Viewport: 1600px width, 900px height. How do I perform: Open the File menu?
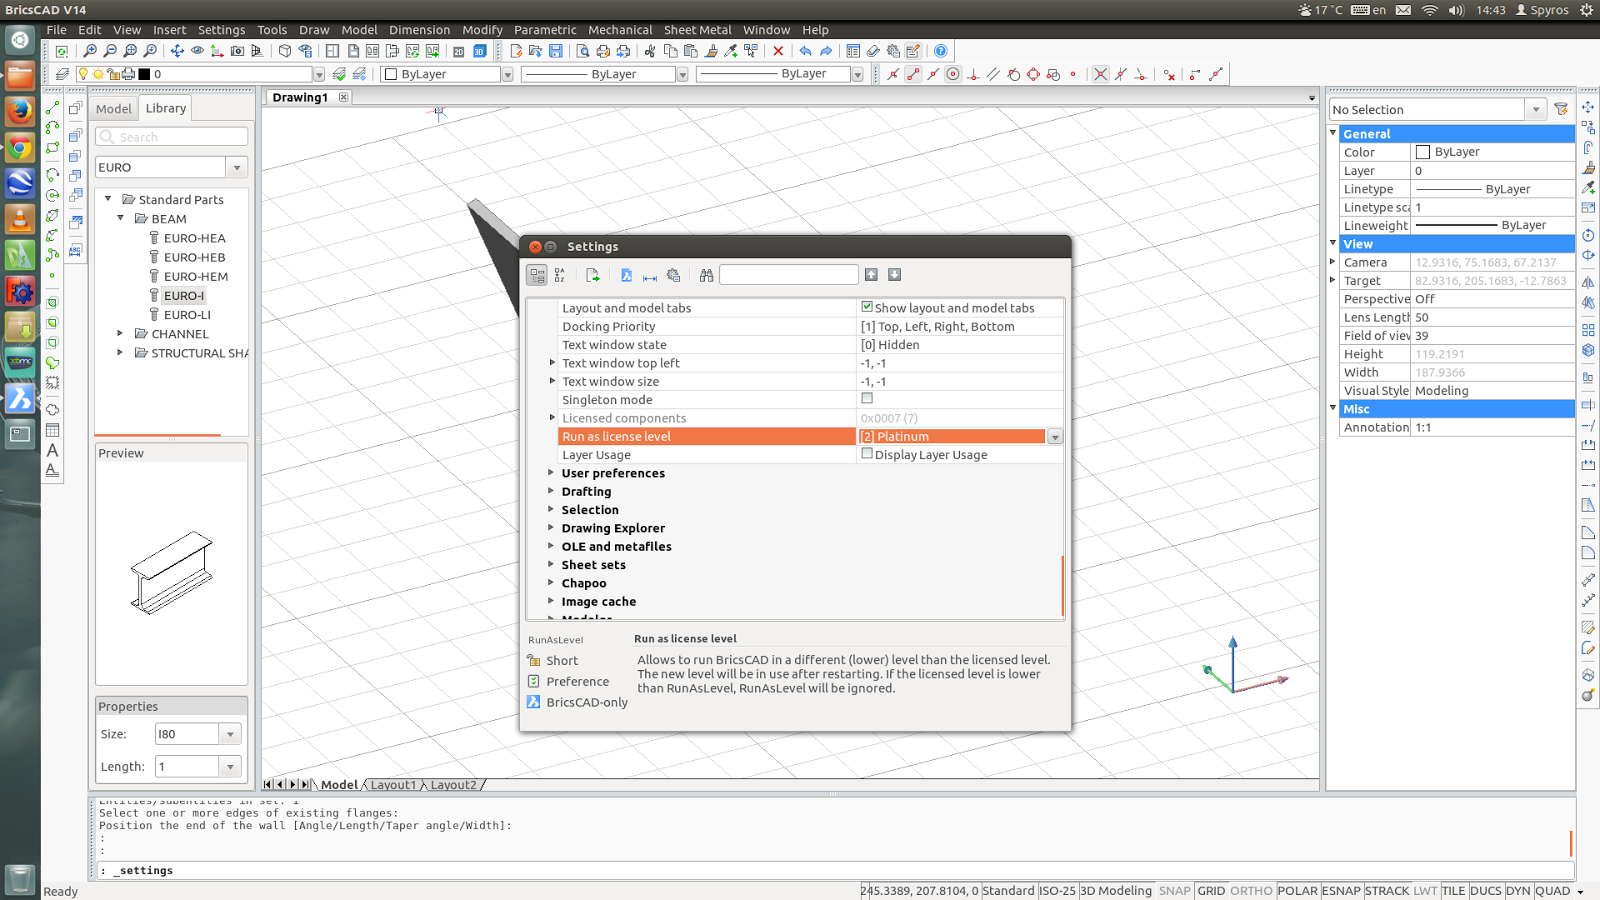(x=57, y=30)
